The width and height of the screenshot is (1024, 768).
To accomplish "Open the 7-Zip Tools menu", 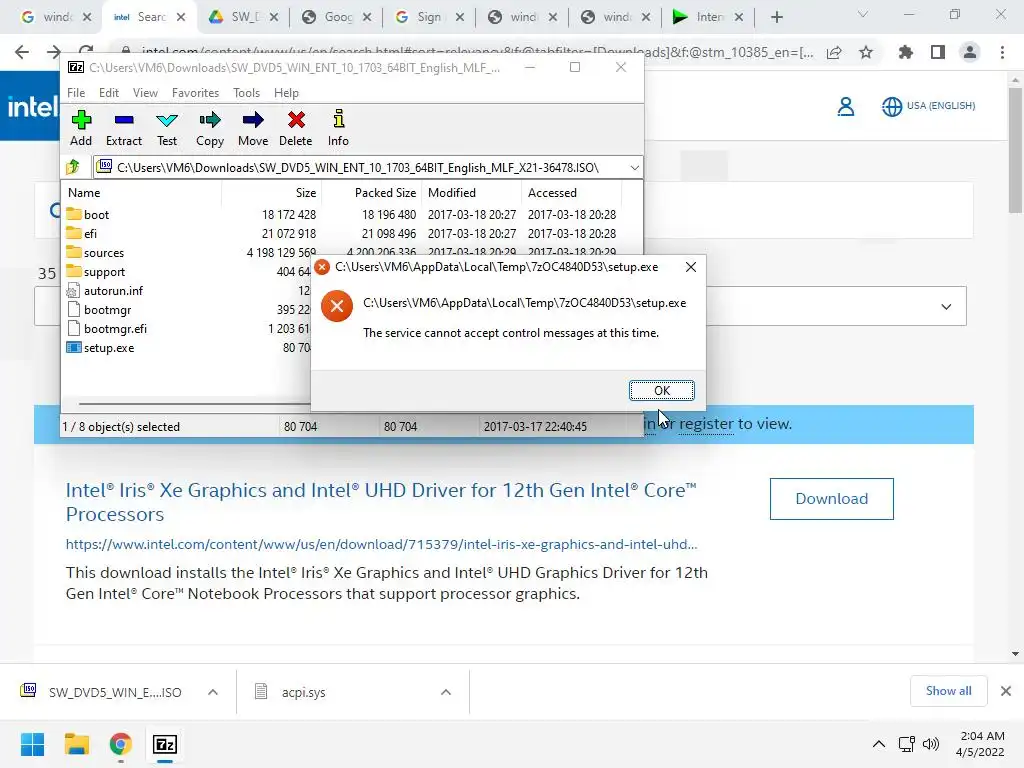I will pyautogui.click(x=246, y=93).
